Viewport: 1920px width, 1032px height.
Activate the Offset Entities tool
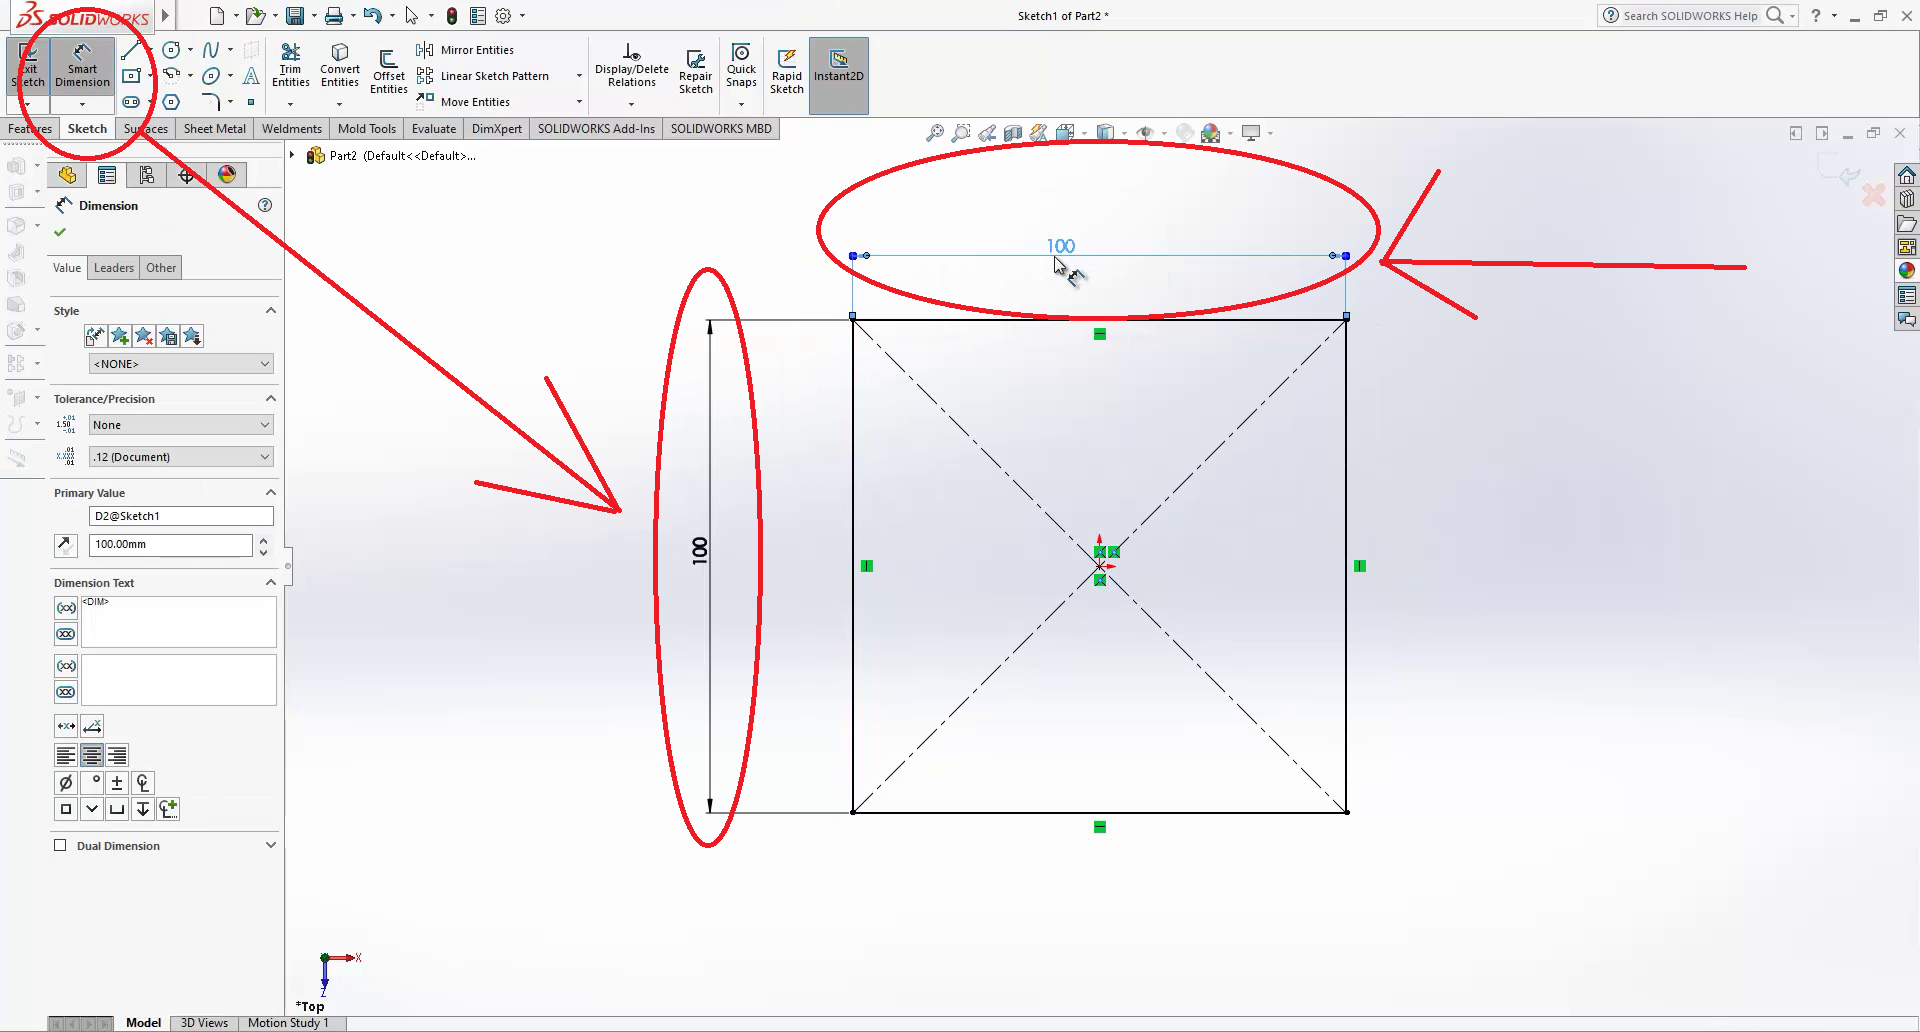pyautogui.click(x=388, y=70)
